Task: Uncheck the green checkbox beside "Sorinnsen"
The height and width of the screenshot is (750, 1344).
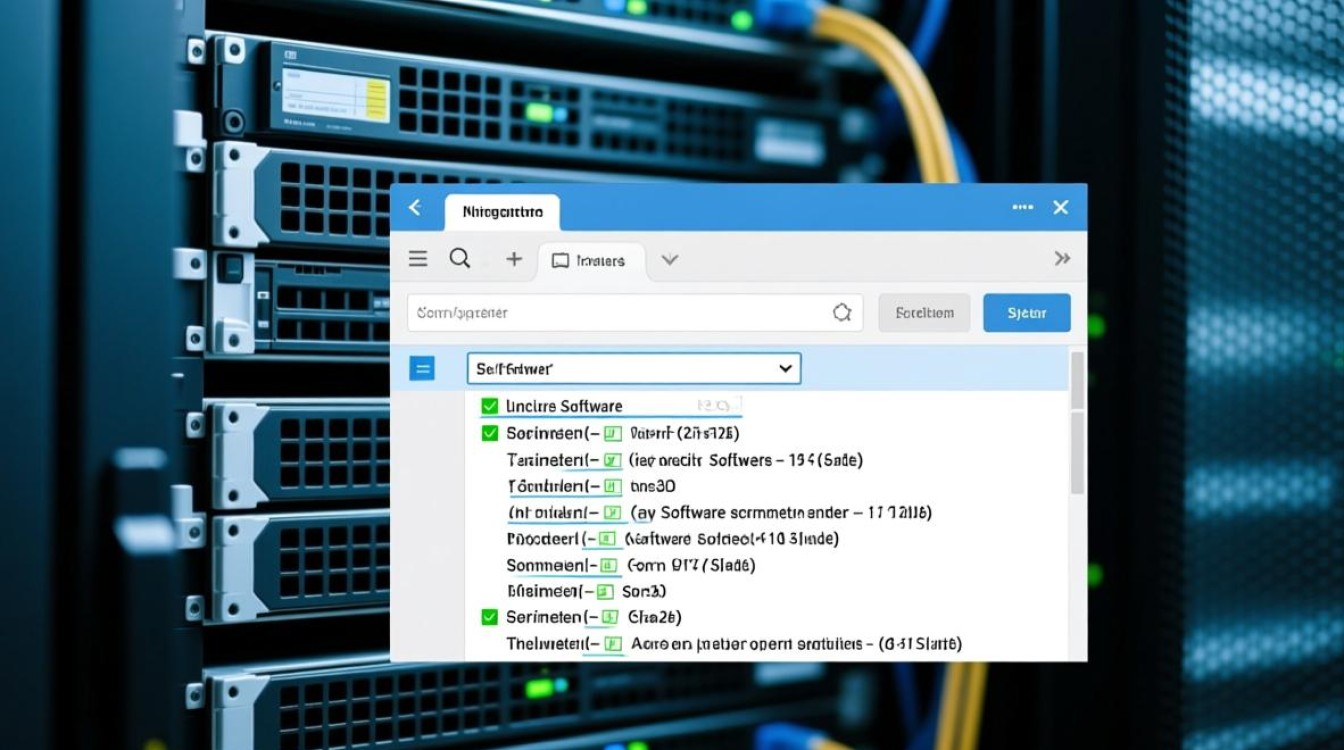Action: point(489,433)
